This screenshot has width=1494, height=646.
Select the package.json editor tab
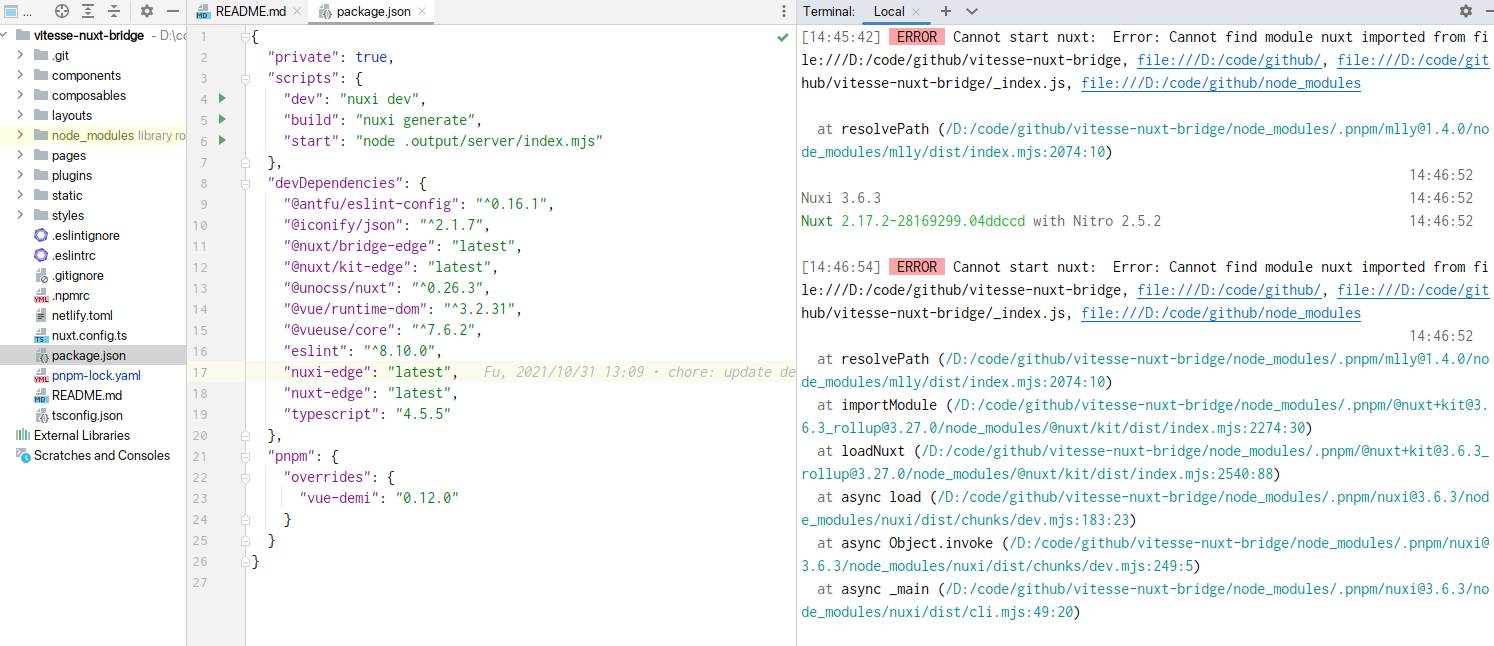click(372, 12)
